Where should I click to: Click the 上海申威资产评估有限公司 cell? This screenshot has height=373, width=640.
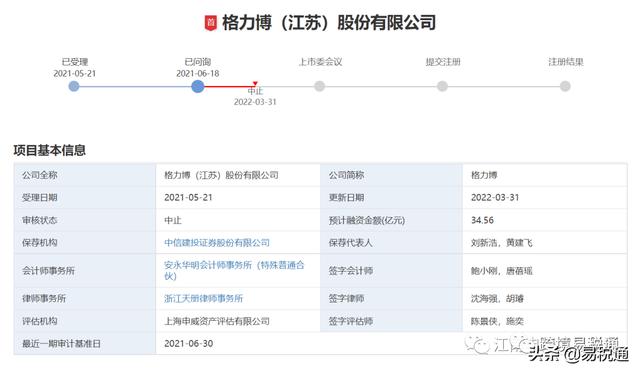217,321
